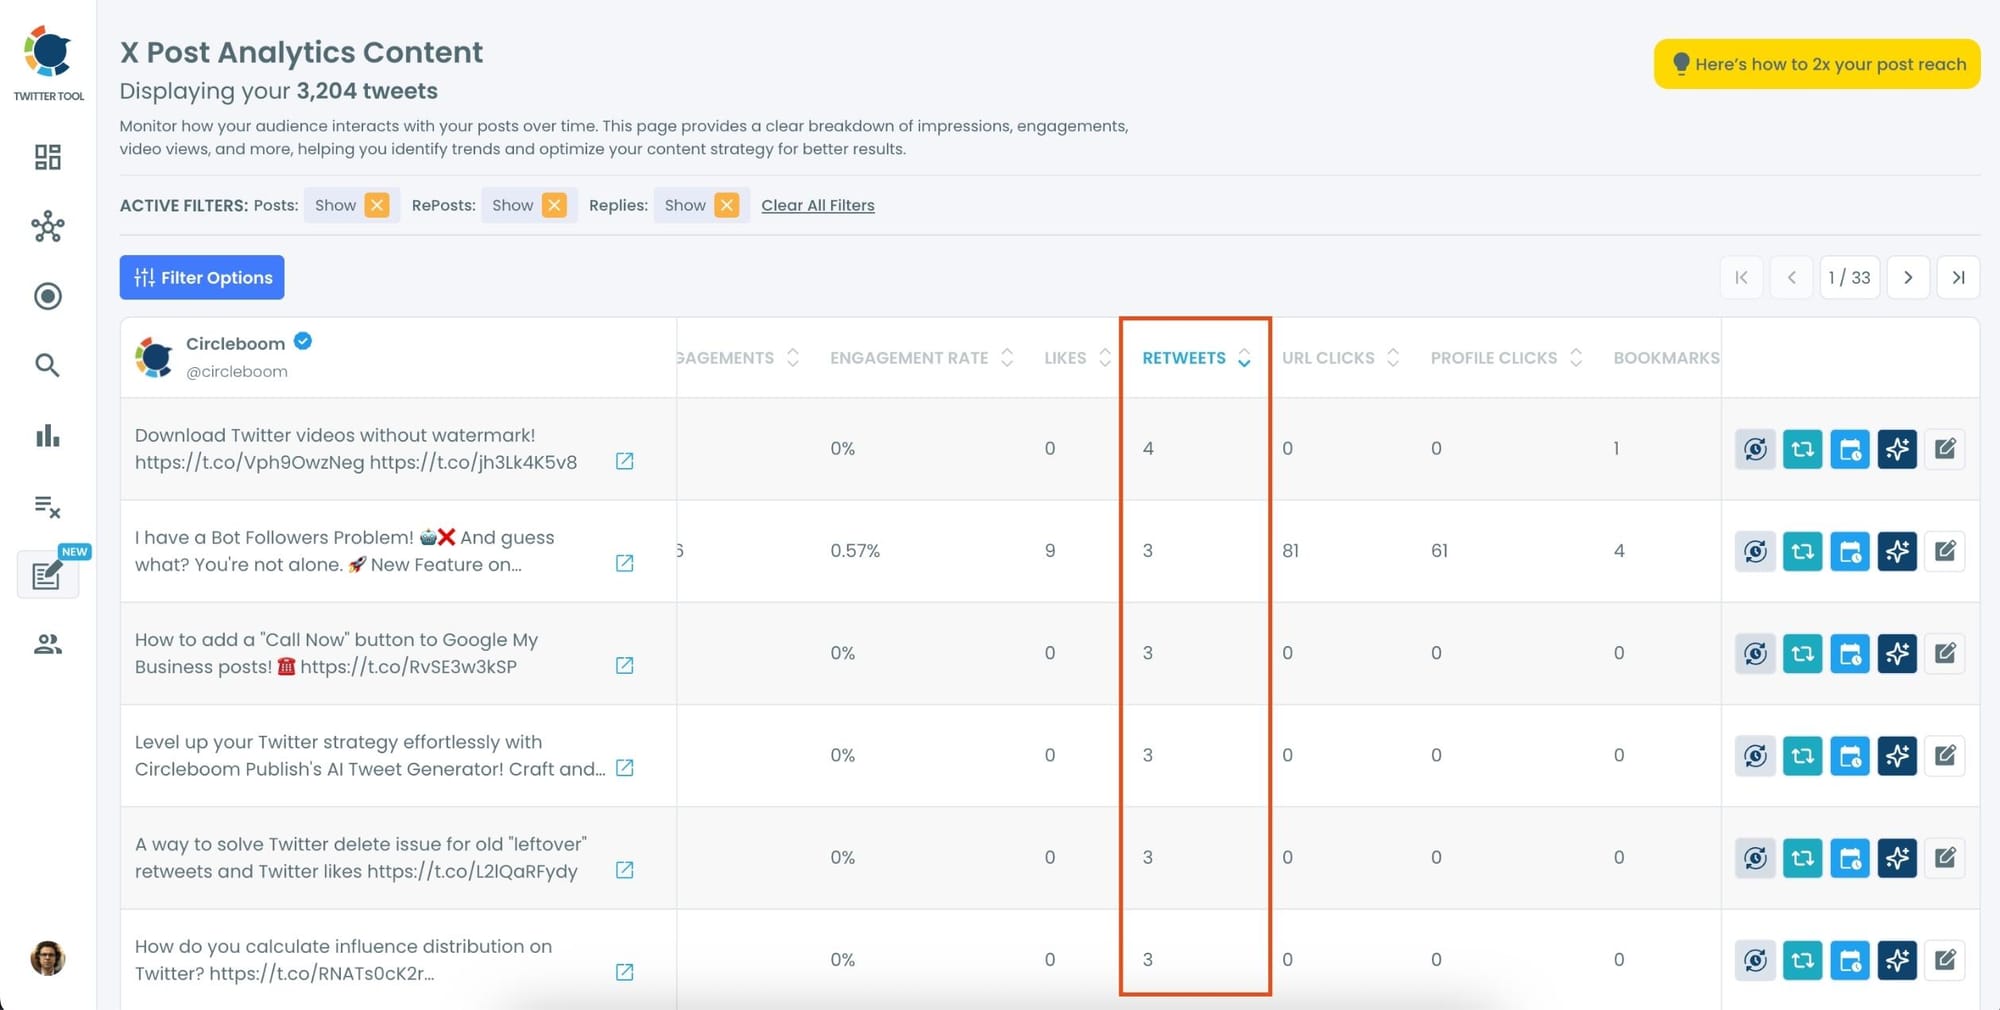
Task: Click Circleboom account name in table header
Action: coord(235,343)
